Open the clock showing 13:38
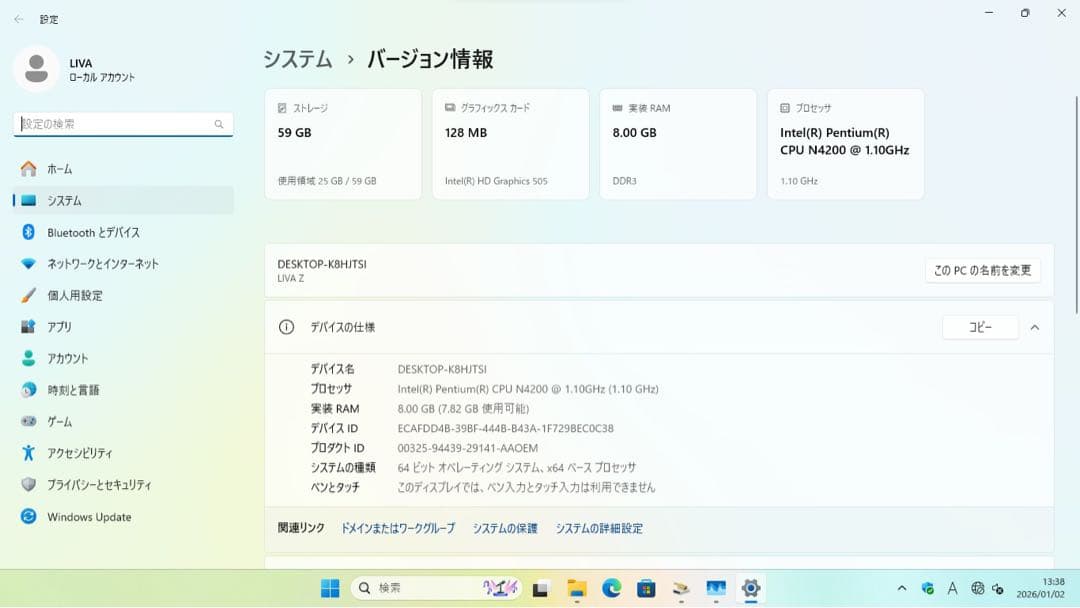This screenshot has width=1080, height=608. pos(1040,588)
